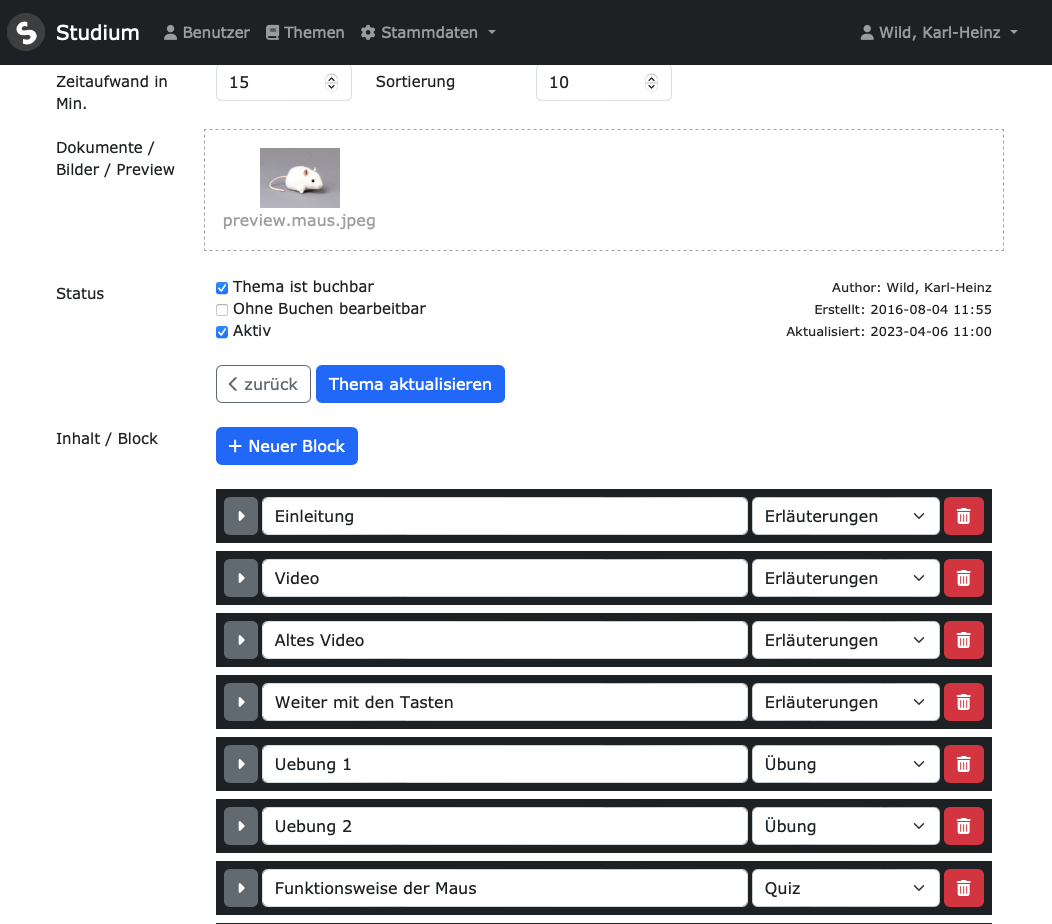Image resolution: width=1052 pixels, height=924 pixels.
Task: Click trash icon for Uebung 1
Action: tap(963, 764)
